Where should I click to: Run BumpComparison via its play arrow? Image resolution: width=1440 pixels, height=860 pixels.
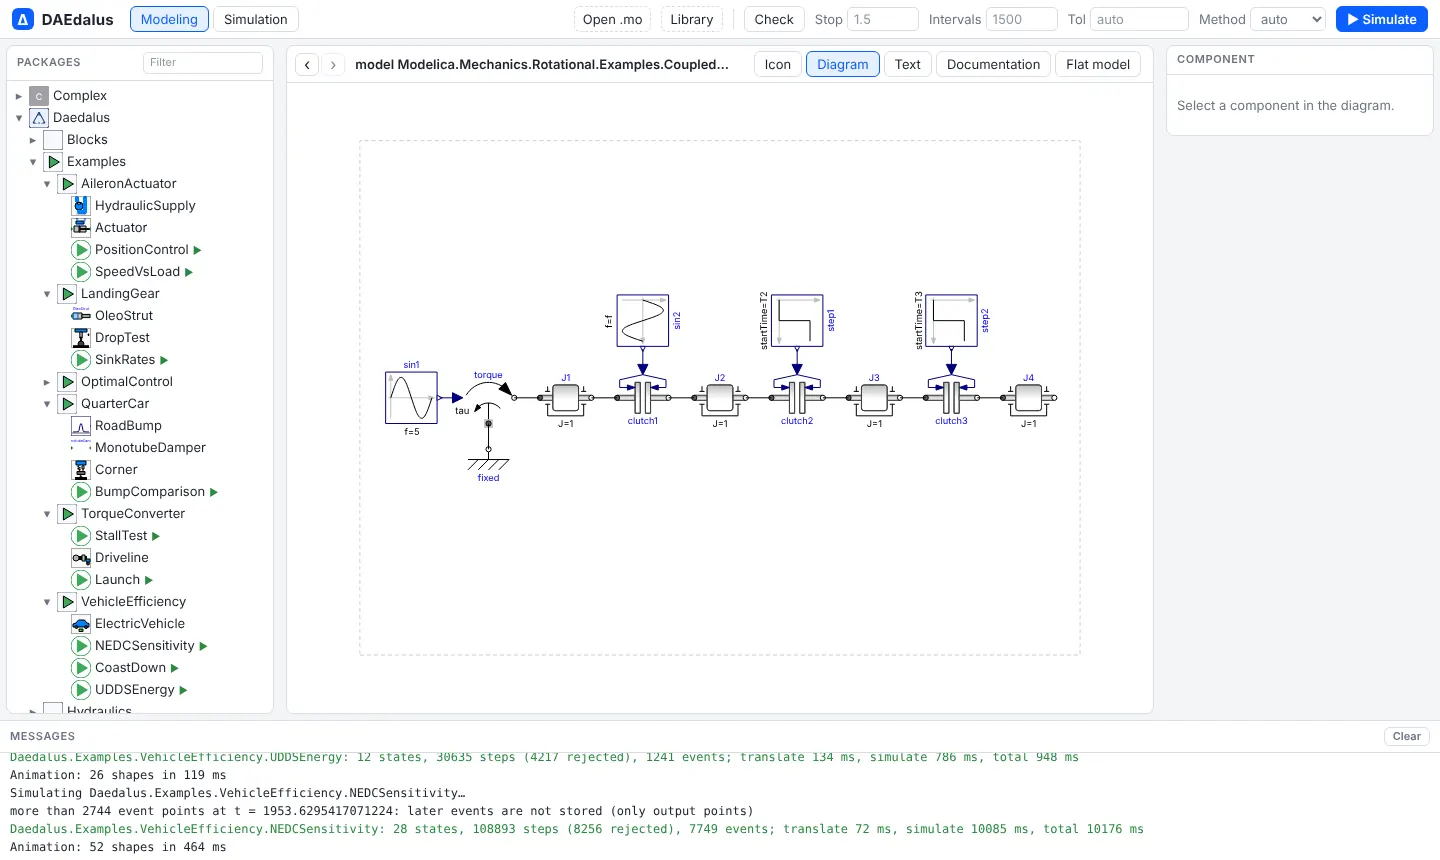point(214,492)
